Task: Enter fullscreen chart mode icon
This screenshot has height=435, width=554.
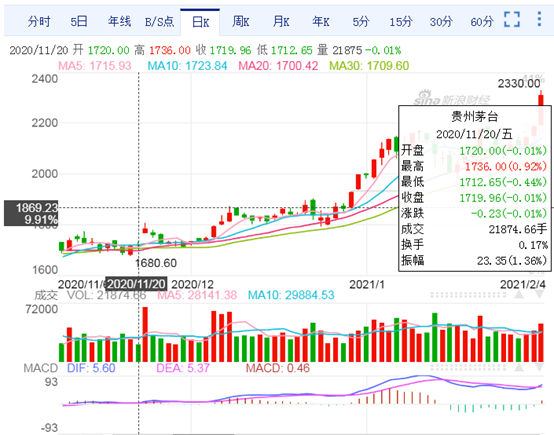Action: (x=512, y=19)
